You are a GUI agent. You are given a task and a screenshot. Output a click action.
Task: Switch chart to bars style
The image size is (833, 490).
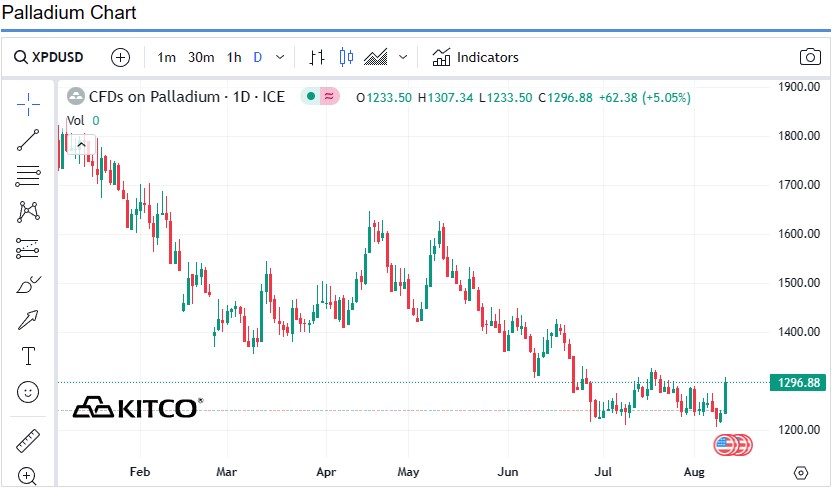[x=317, y=57]
